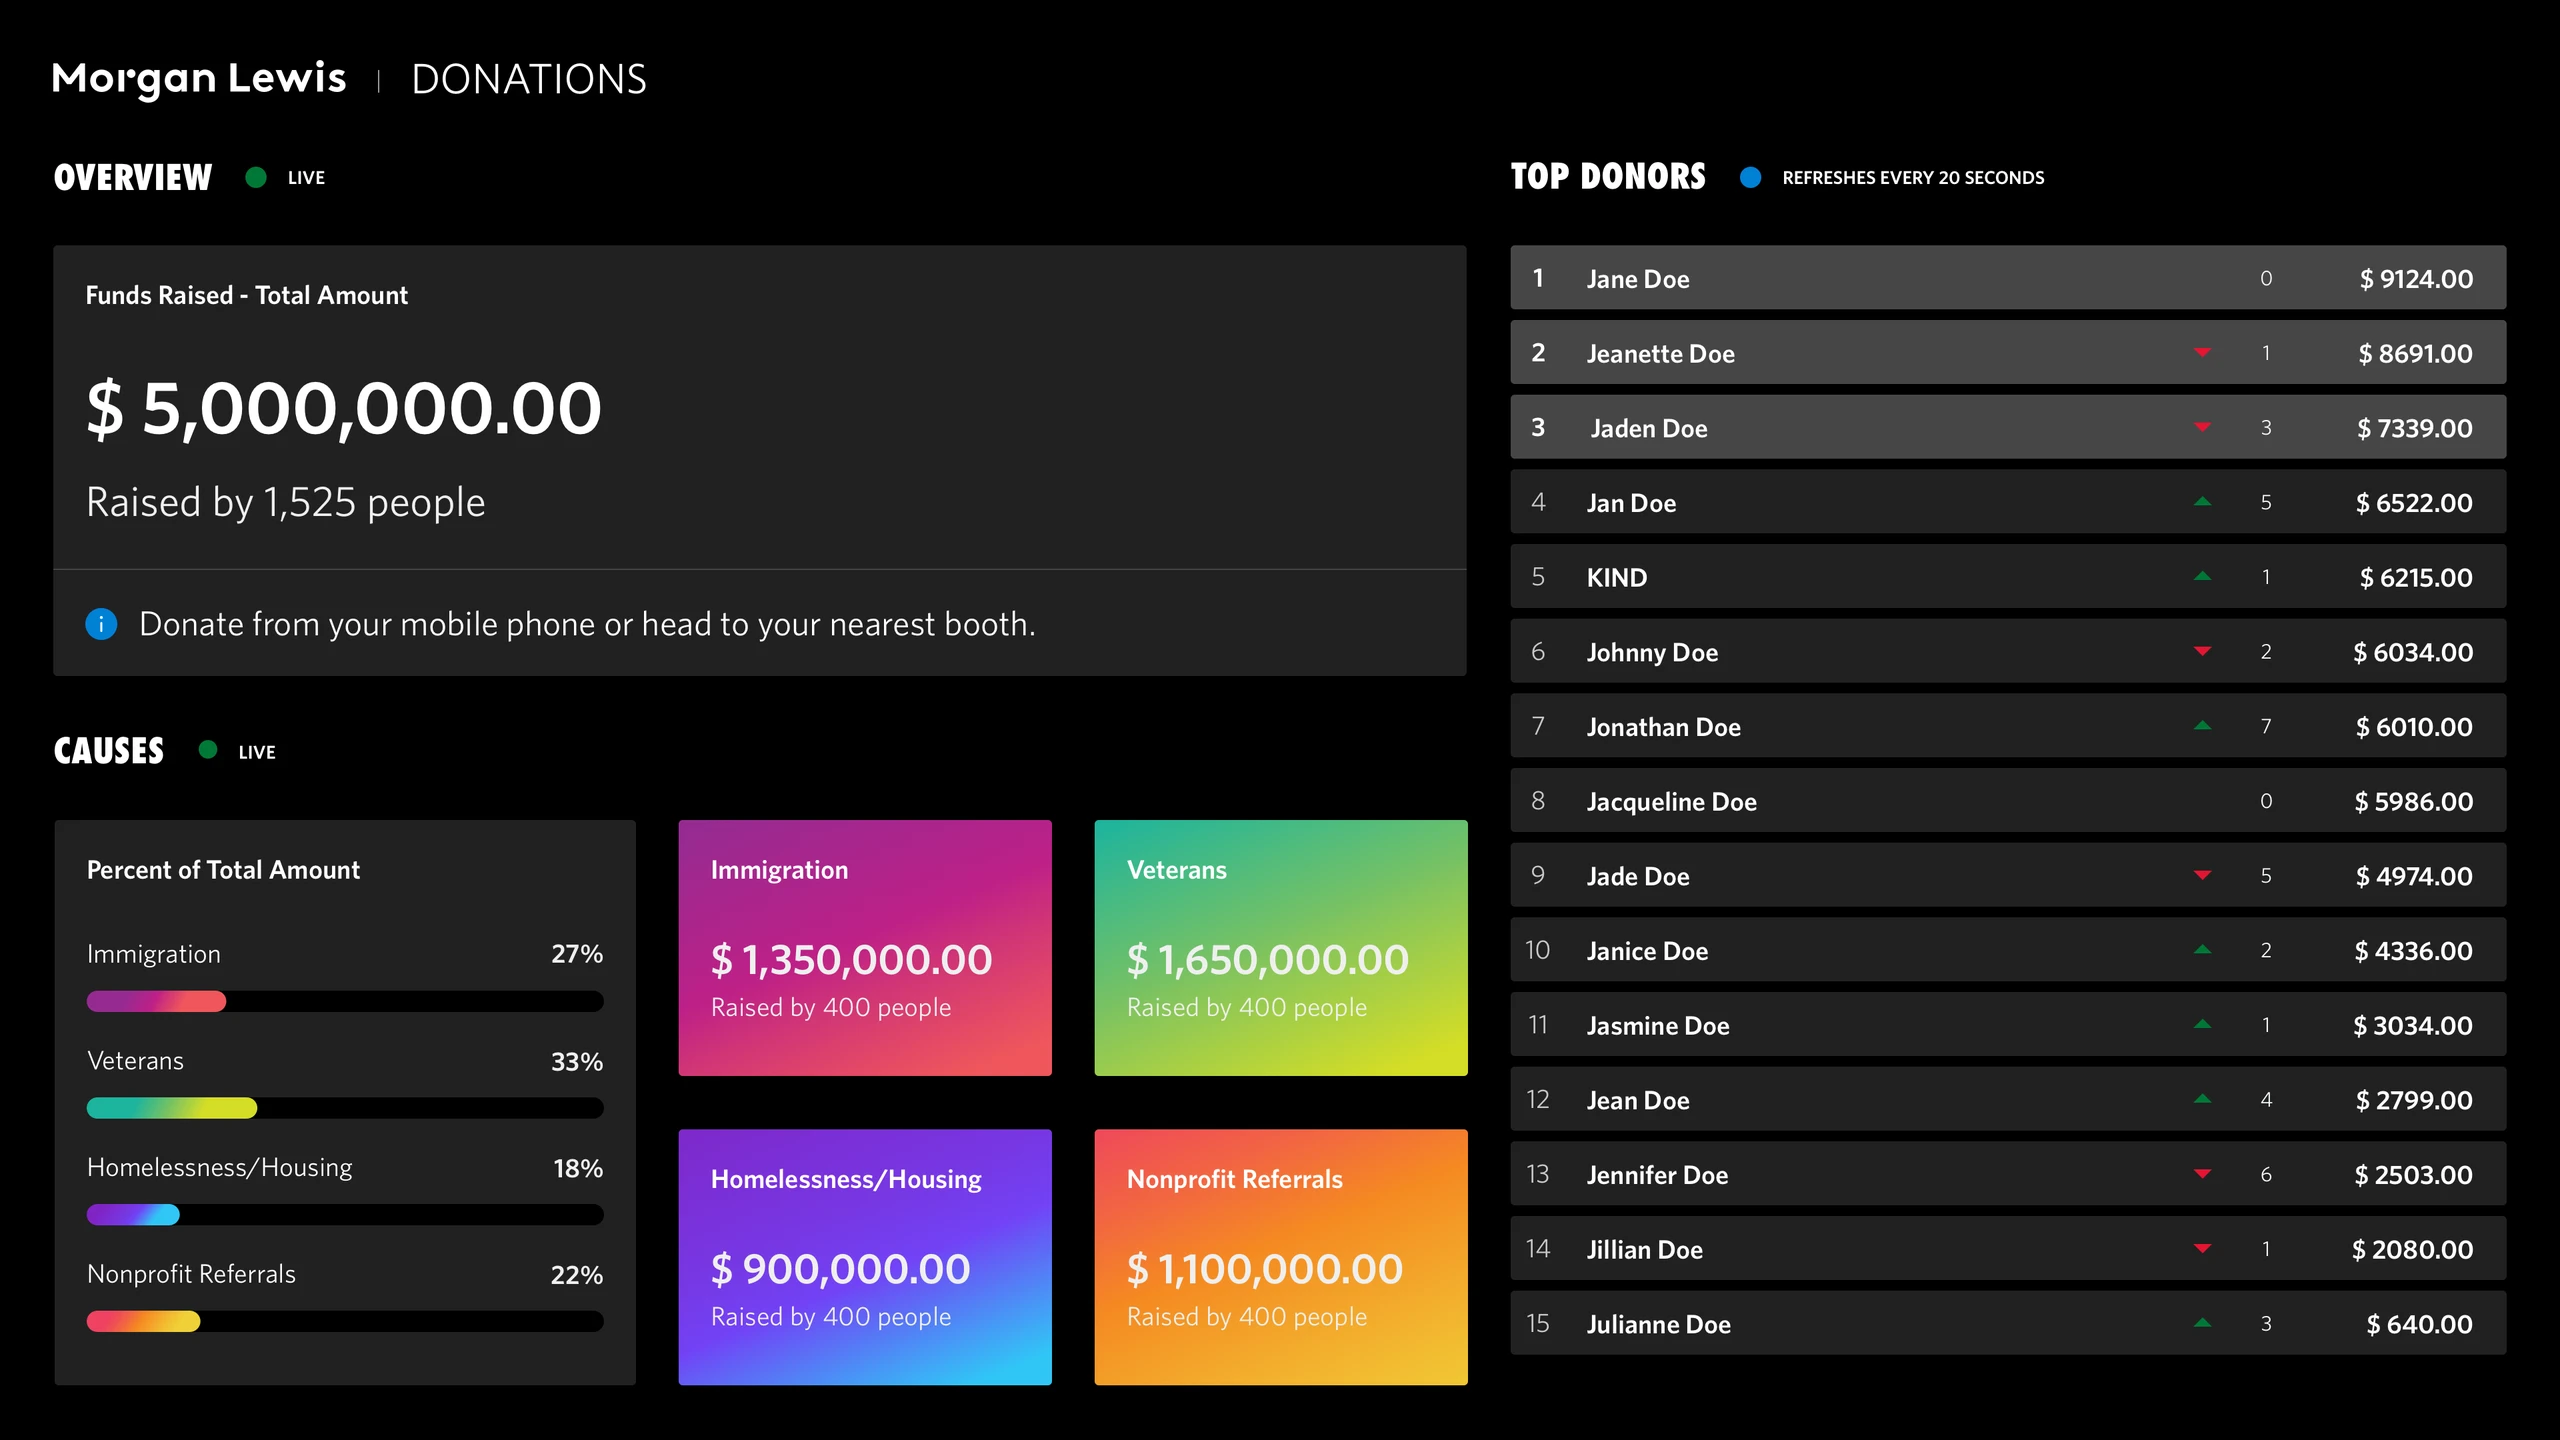Screen dimensions: 2560x1440
Task: Click the Nonprofit Referrals 22% progress bar
Action: pos(345,1321)
